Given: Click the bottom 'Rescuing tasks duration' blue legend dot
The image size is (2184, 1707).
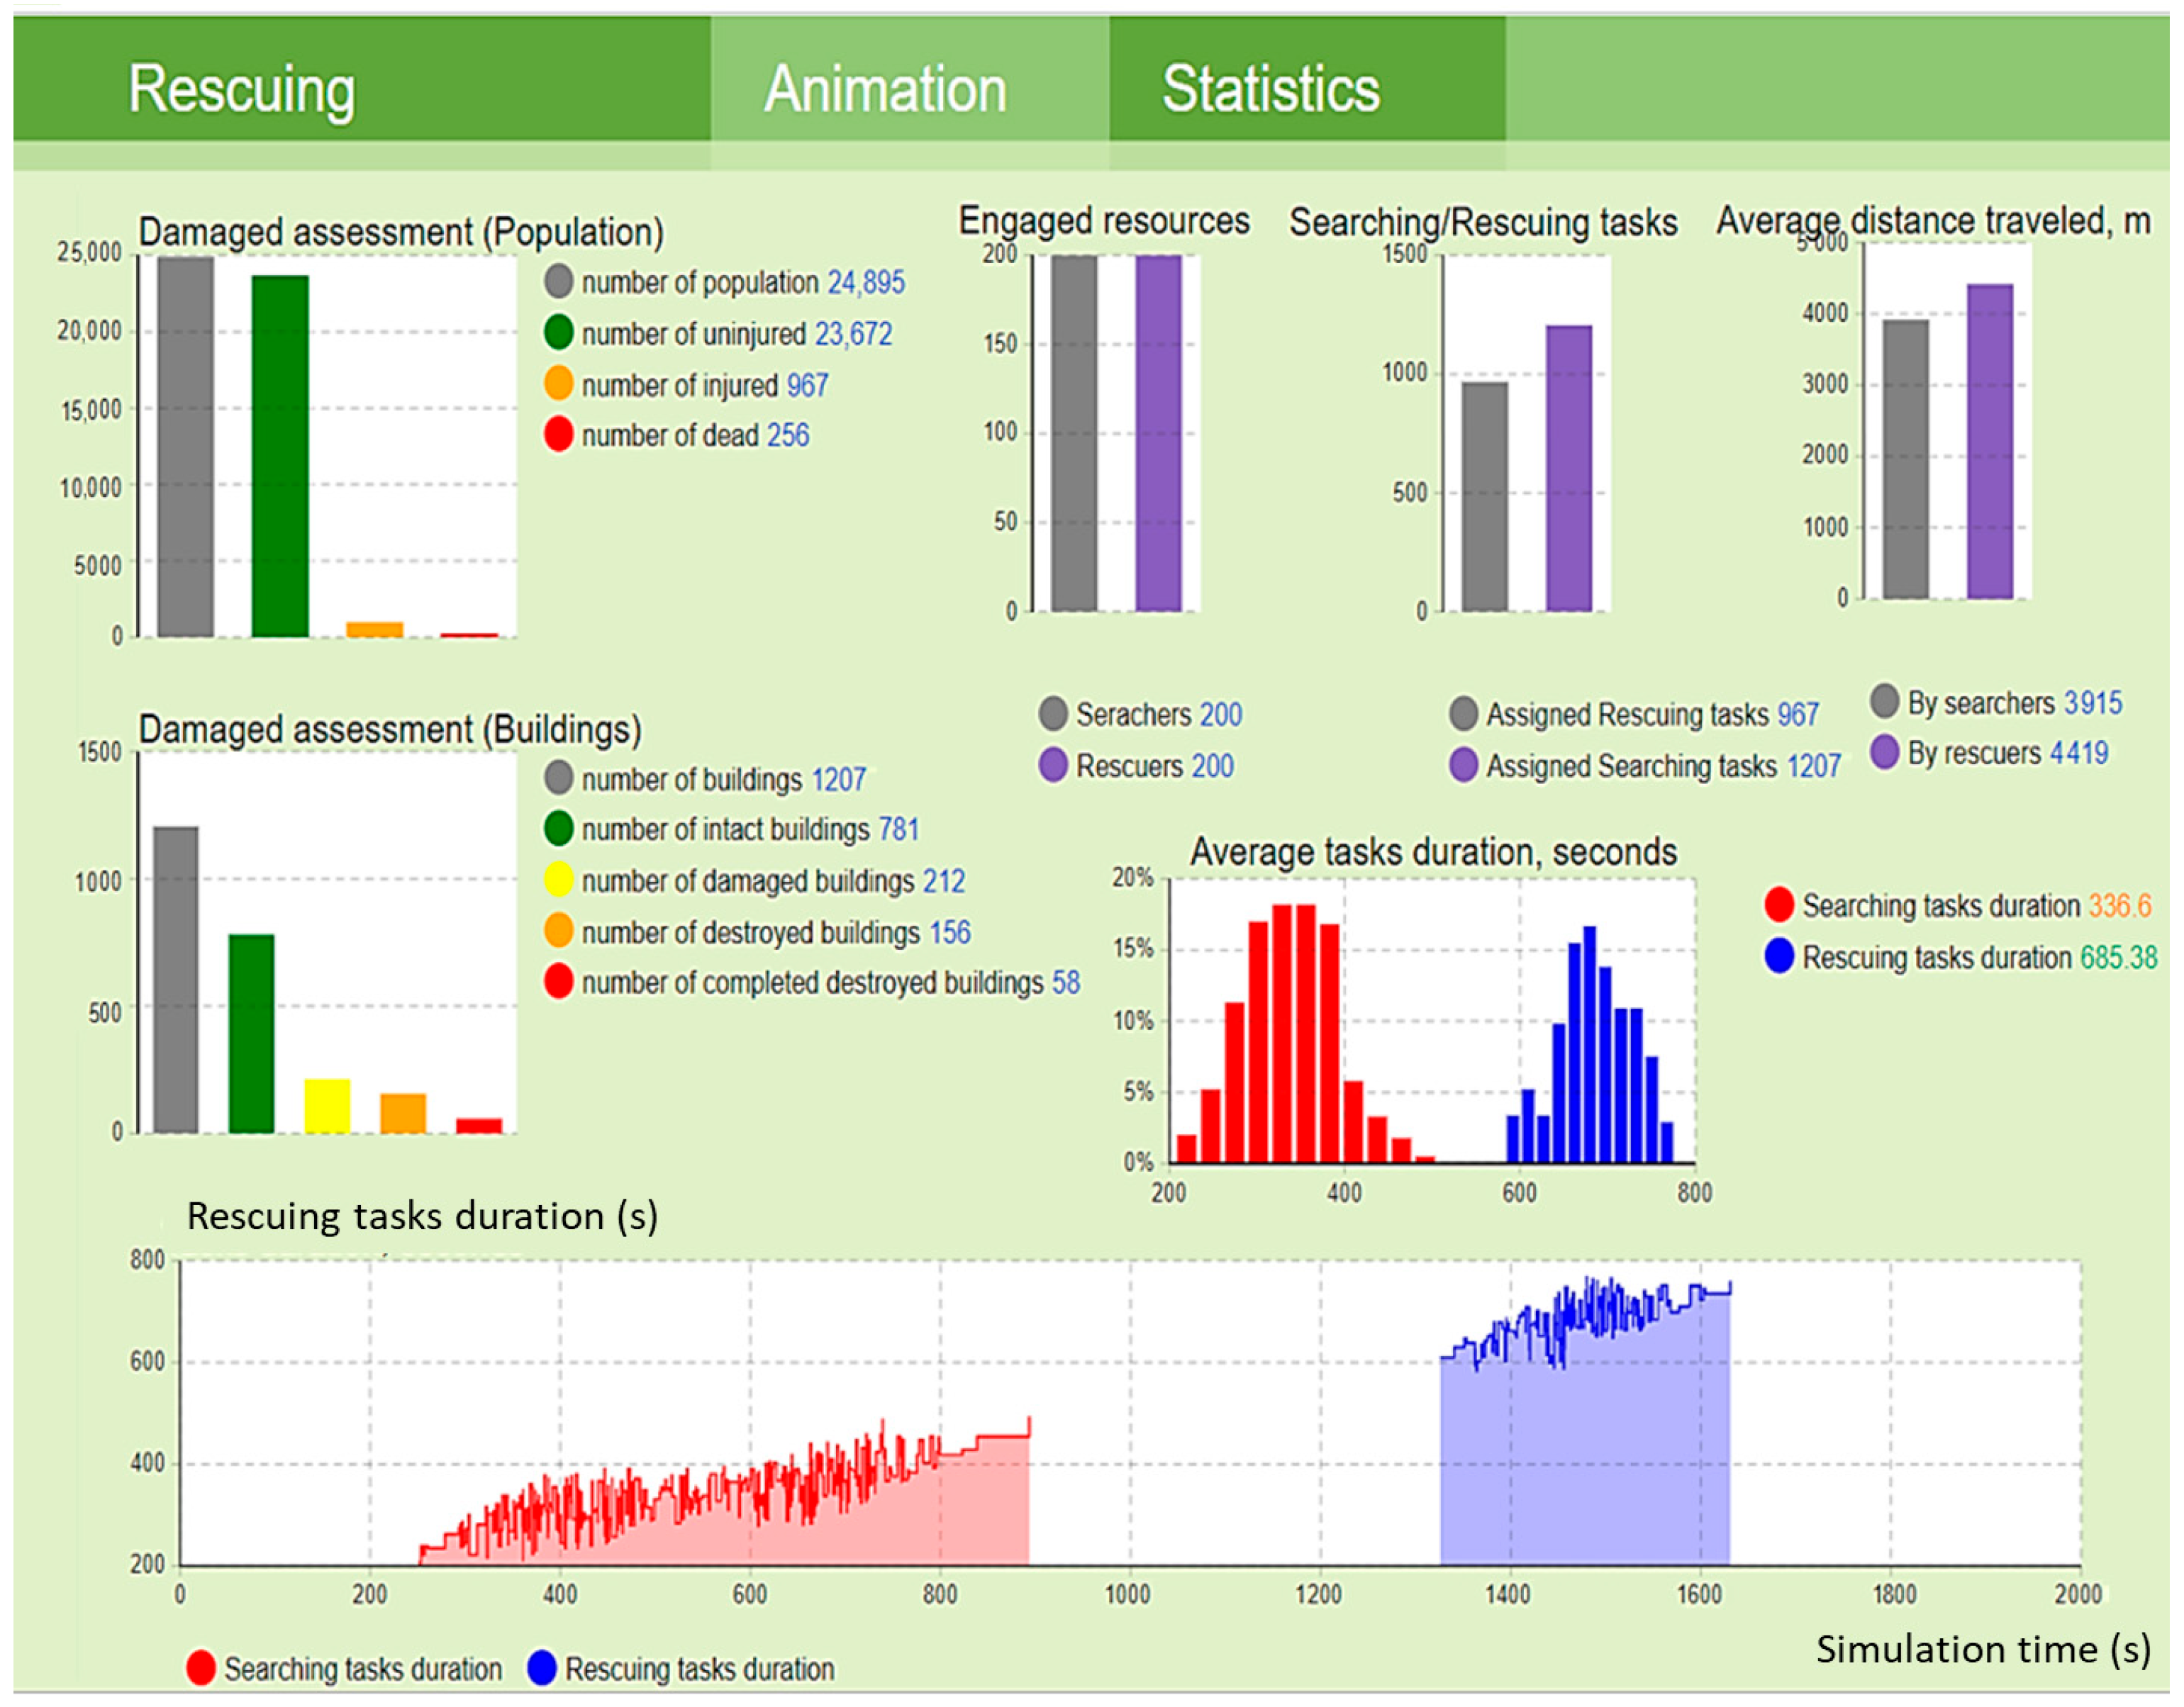Looking at the screenshot, I should pos(541,1668).
